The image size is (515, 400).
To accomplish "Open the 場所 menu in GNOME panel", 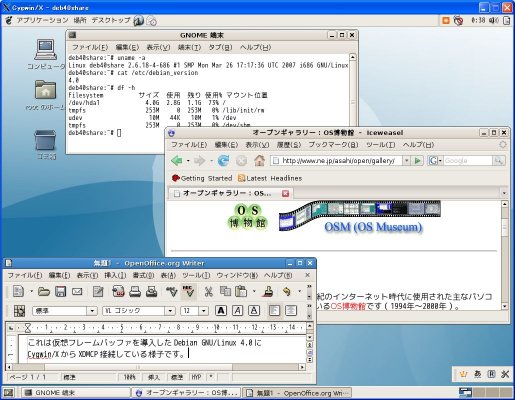I will 80,20.
